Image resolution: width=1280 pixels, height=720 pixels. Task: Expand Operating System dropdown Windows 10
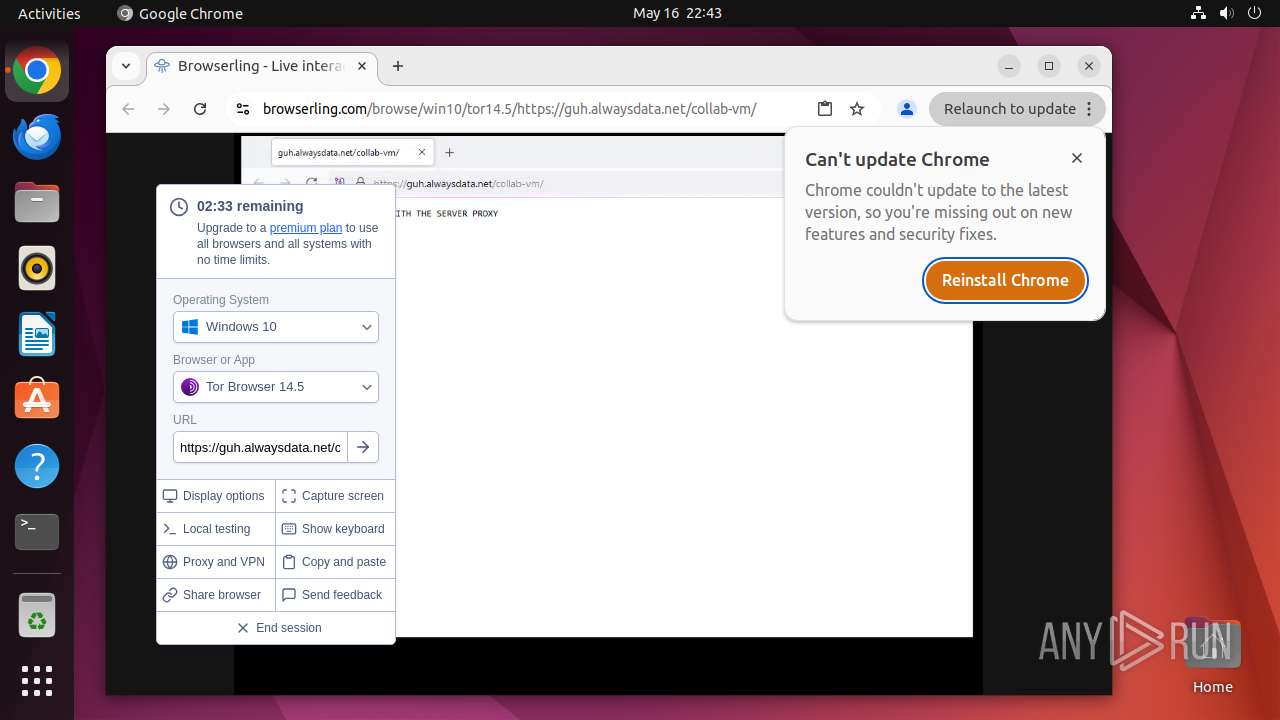tap(276, 327)
